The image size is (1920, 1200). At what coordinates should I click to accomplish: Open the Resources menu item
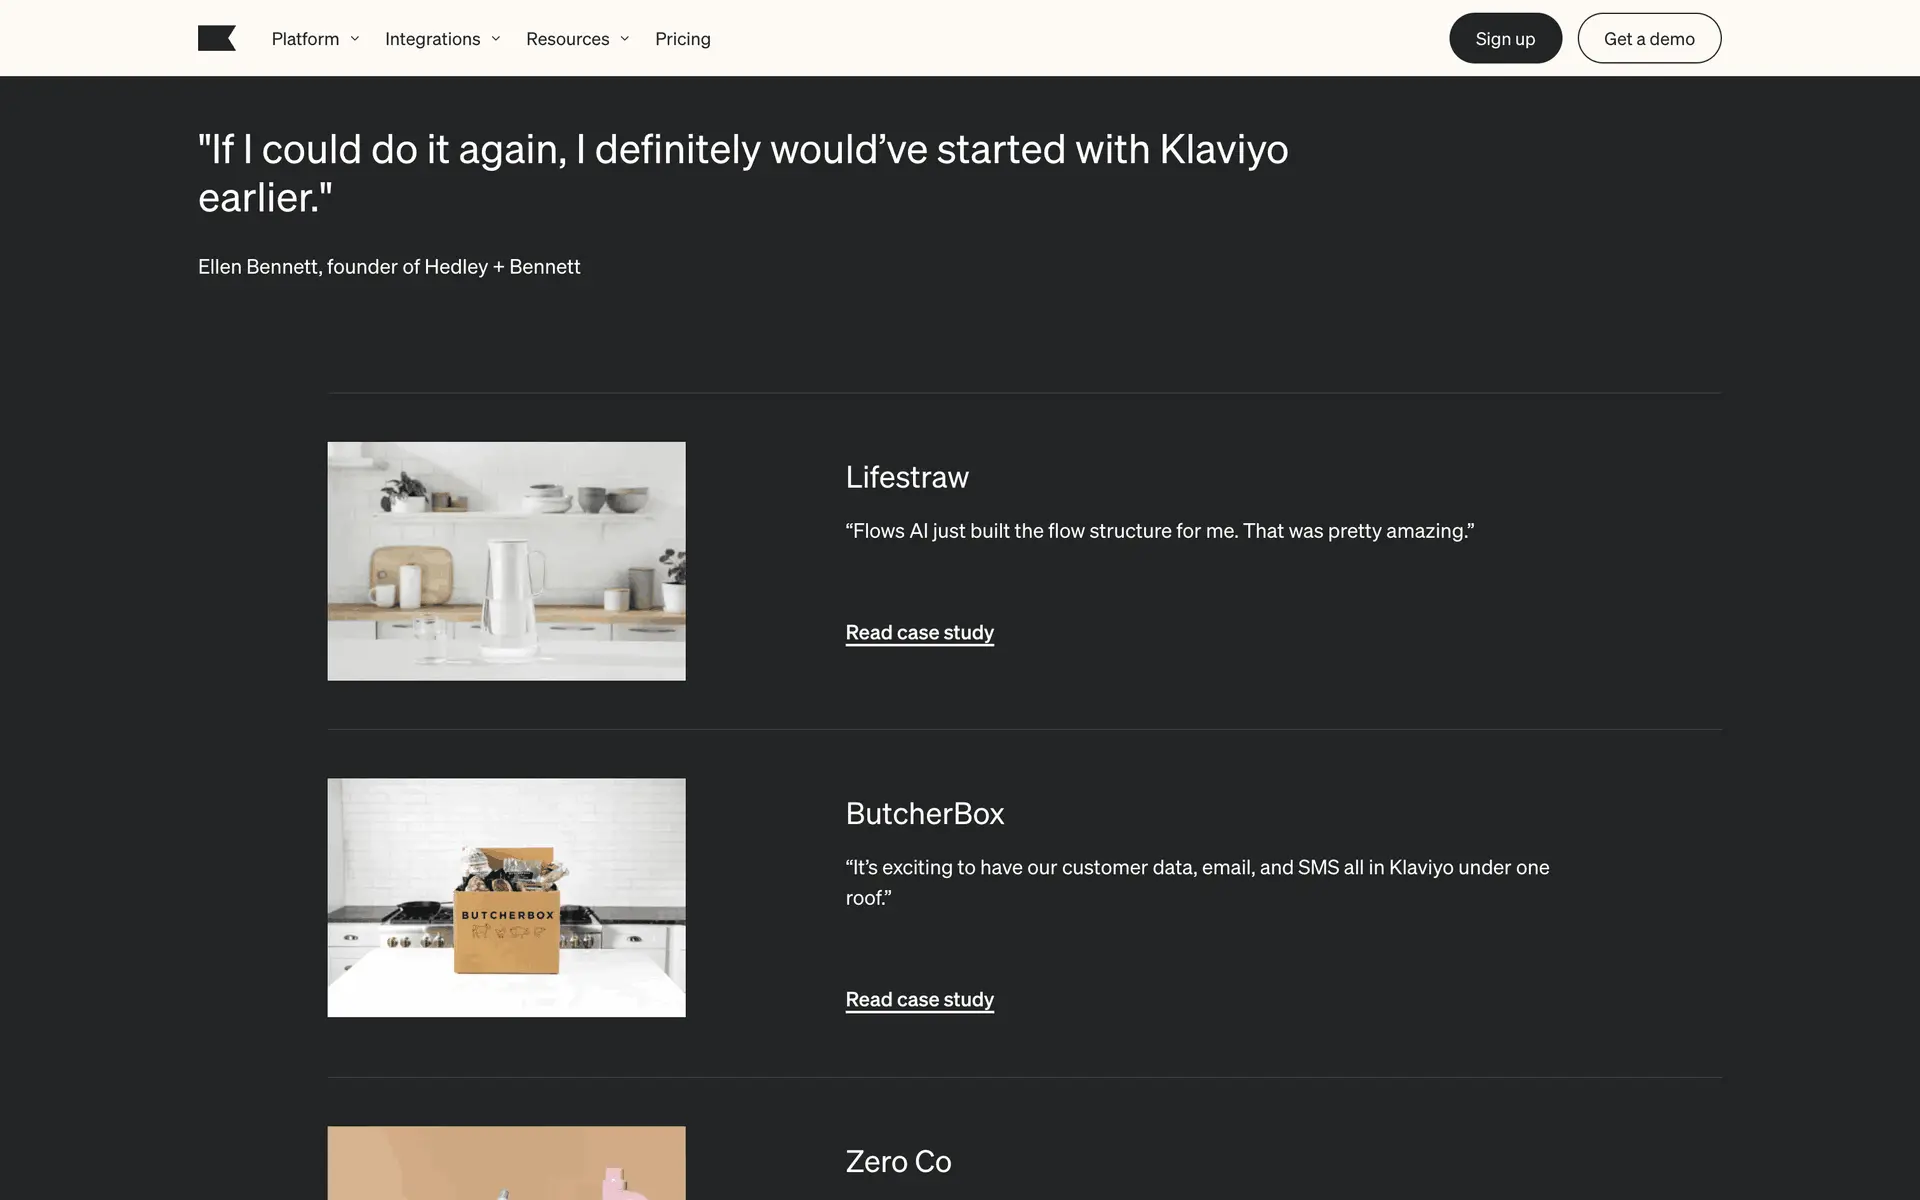tap(567, 39)
